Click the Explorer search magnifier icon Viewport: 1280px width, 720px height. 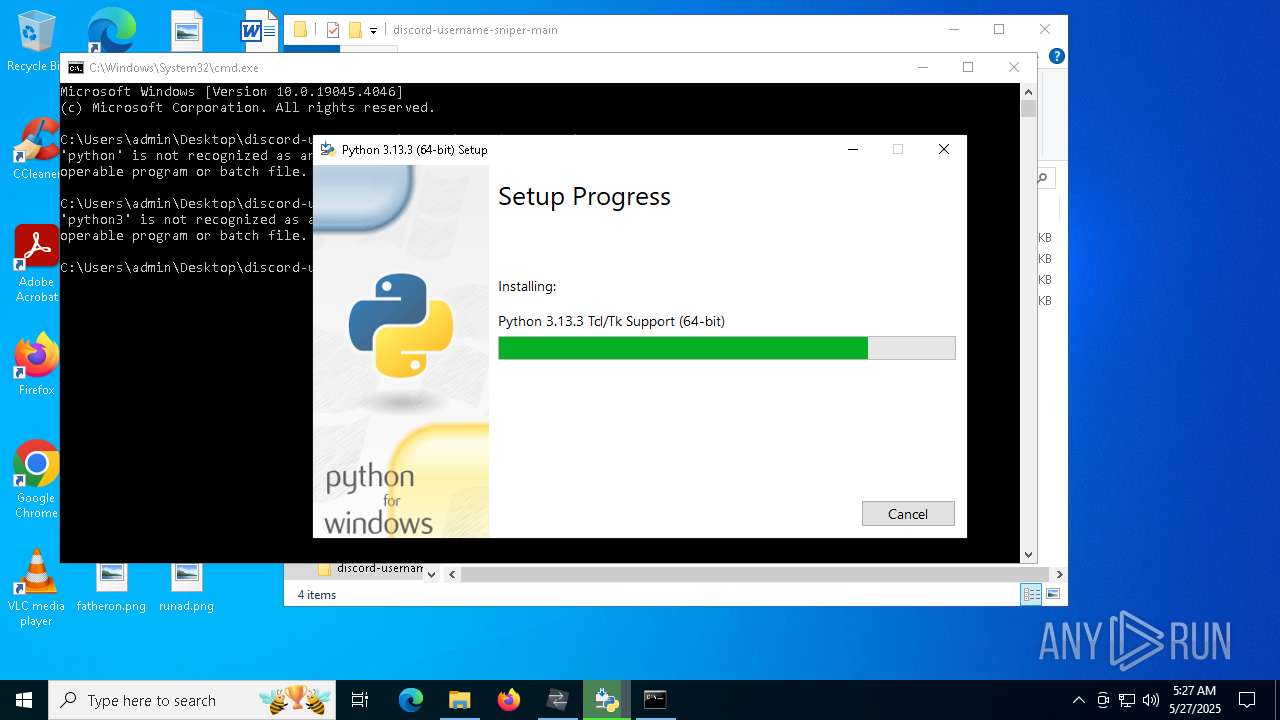[x=1043, y=178]
